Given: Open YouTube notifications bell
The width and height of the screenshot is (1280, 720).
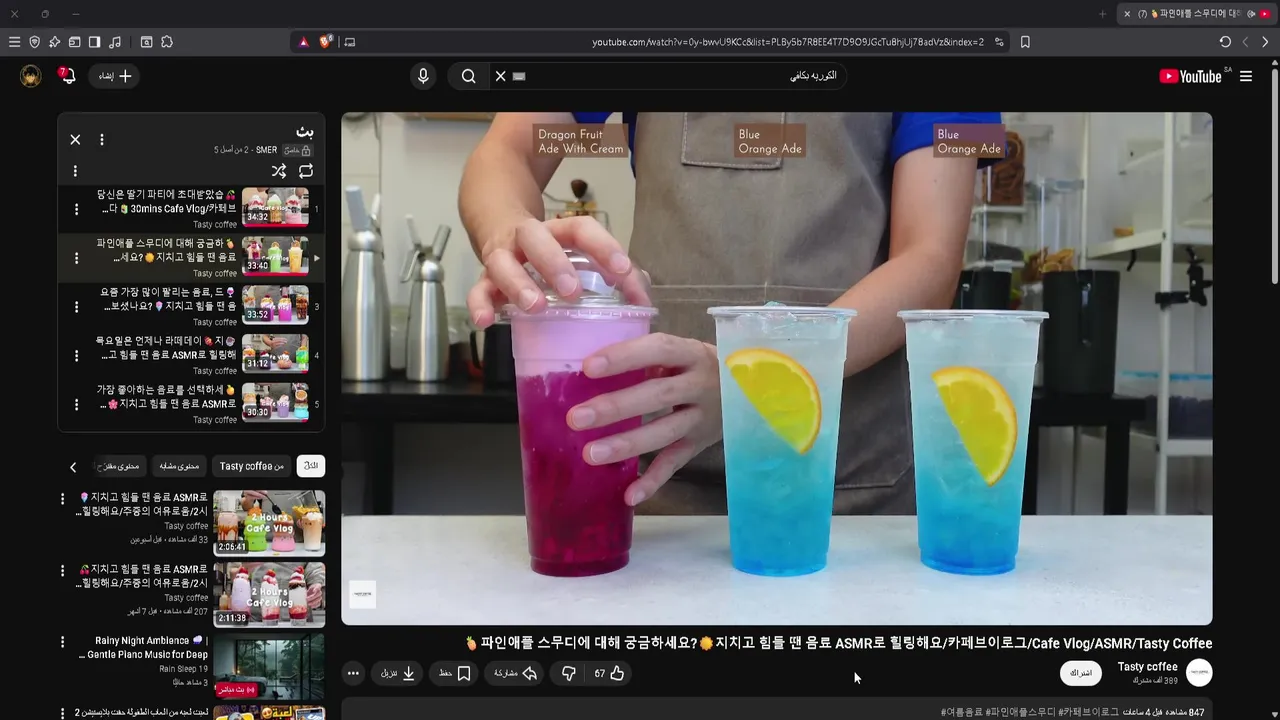Looking at the screenshot, I should point(67,76).
